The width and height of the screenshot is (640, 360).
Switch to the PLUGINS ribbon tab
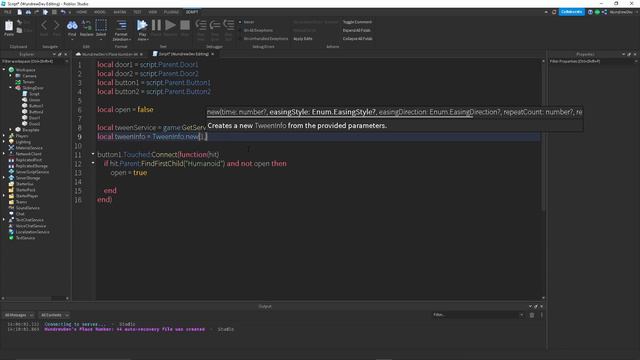click(x=171, y=12)
